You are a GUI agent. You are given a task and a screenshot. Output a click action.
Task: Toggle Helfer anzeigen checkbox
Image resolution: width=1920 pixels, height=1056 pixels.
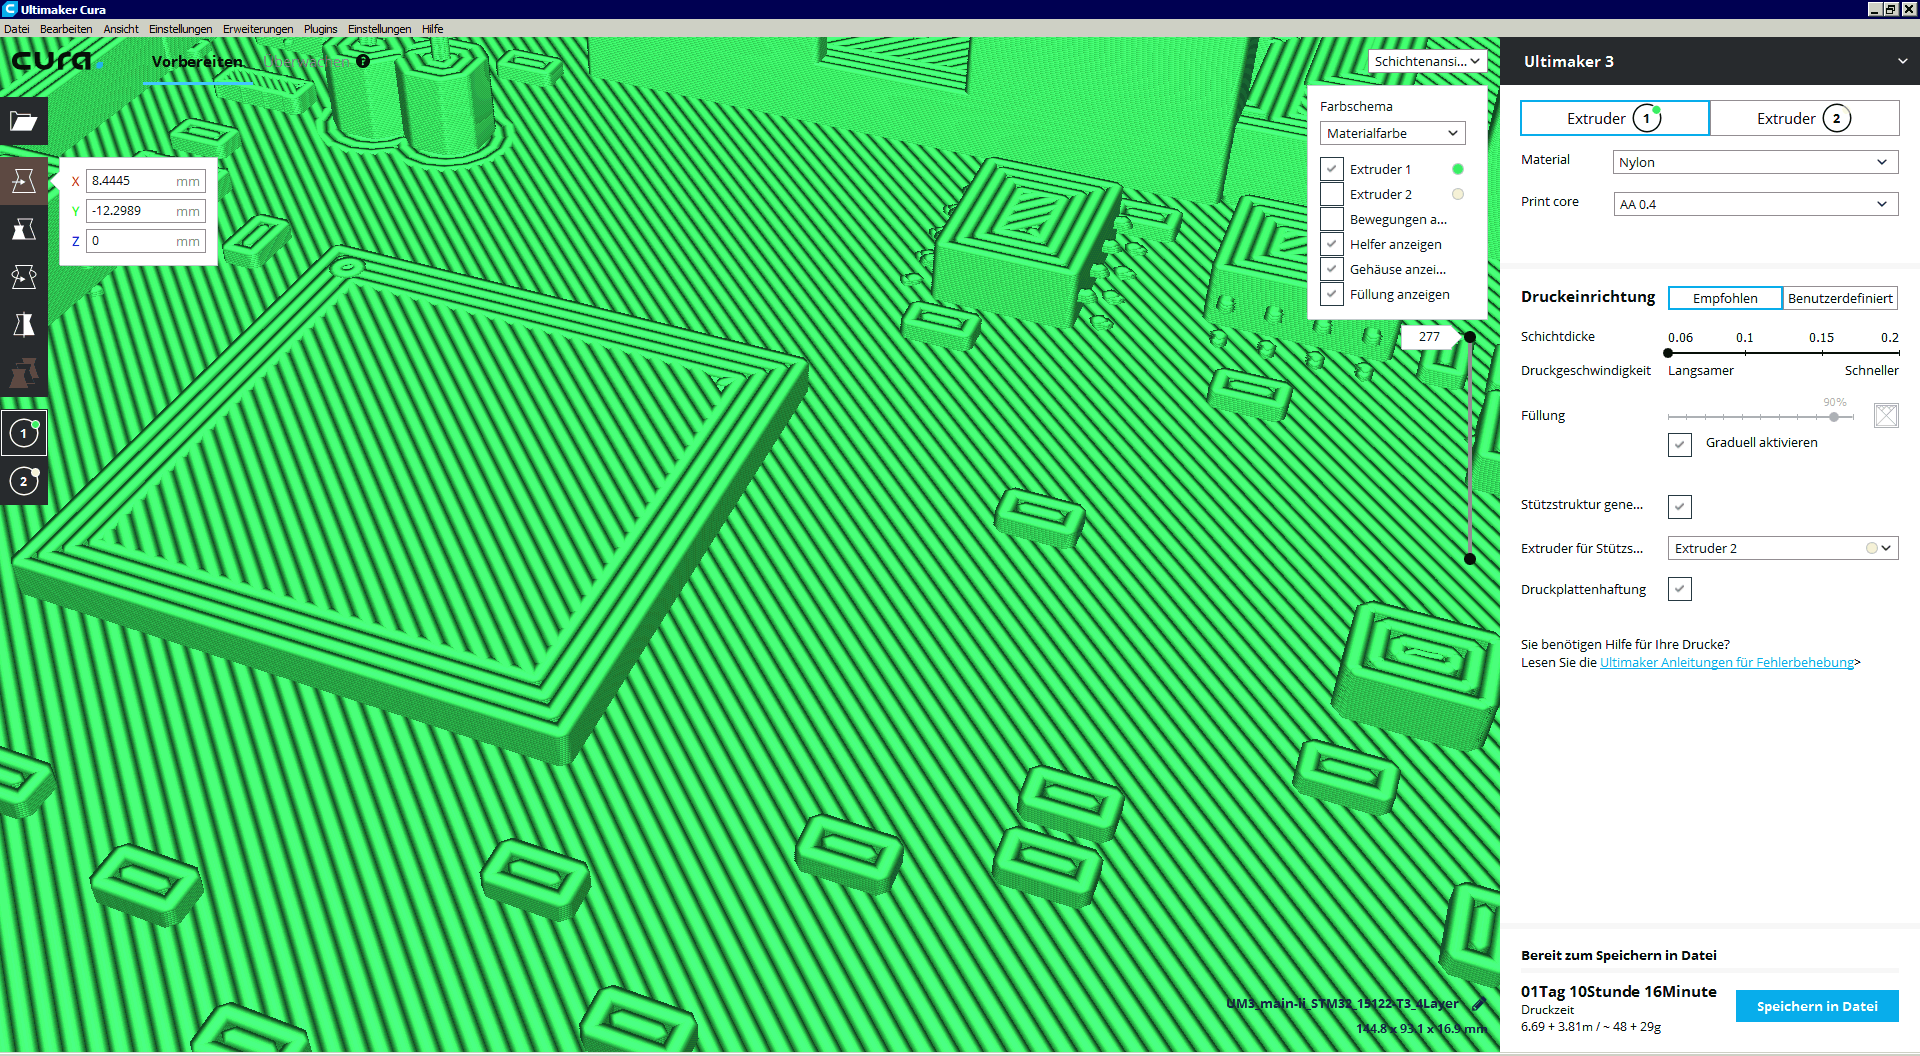pos(1332,244)
